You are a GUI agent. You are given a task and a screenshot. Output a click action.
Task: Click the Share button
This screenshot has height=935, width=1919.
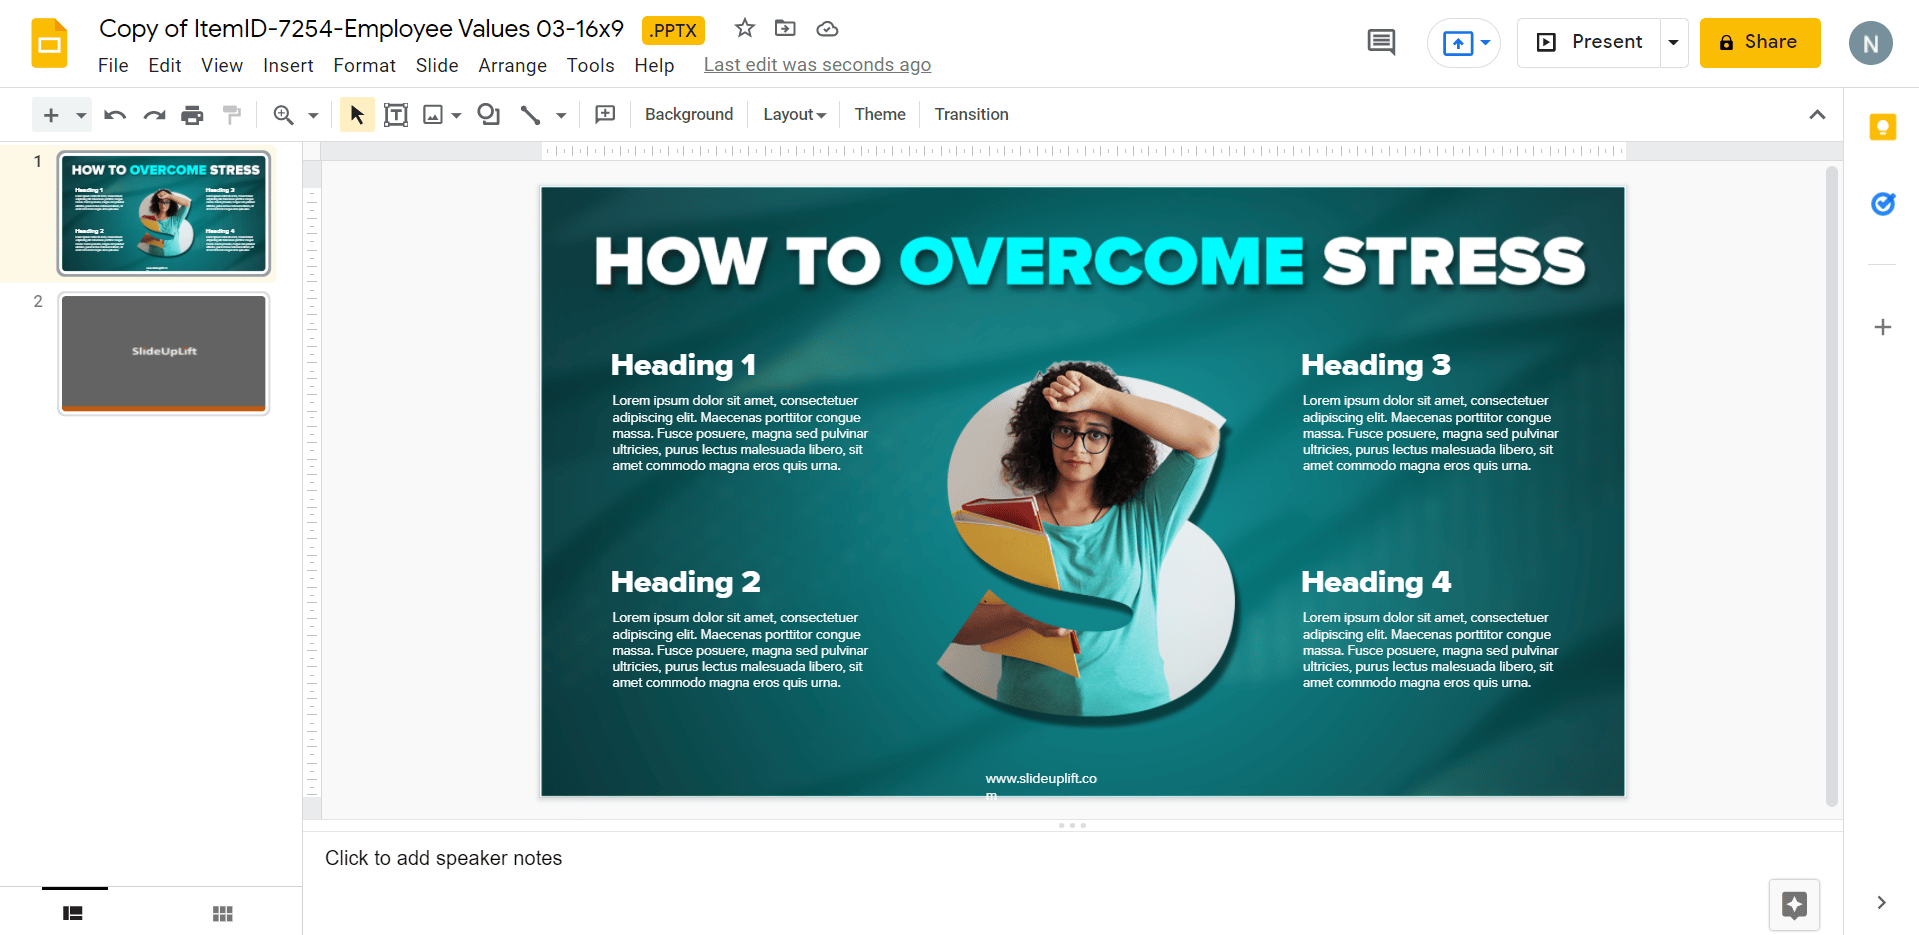pos(1759,42)
